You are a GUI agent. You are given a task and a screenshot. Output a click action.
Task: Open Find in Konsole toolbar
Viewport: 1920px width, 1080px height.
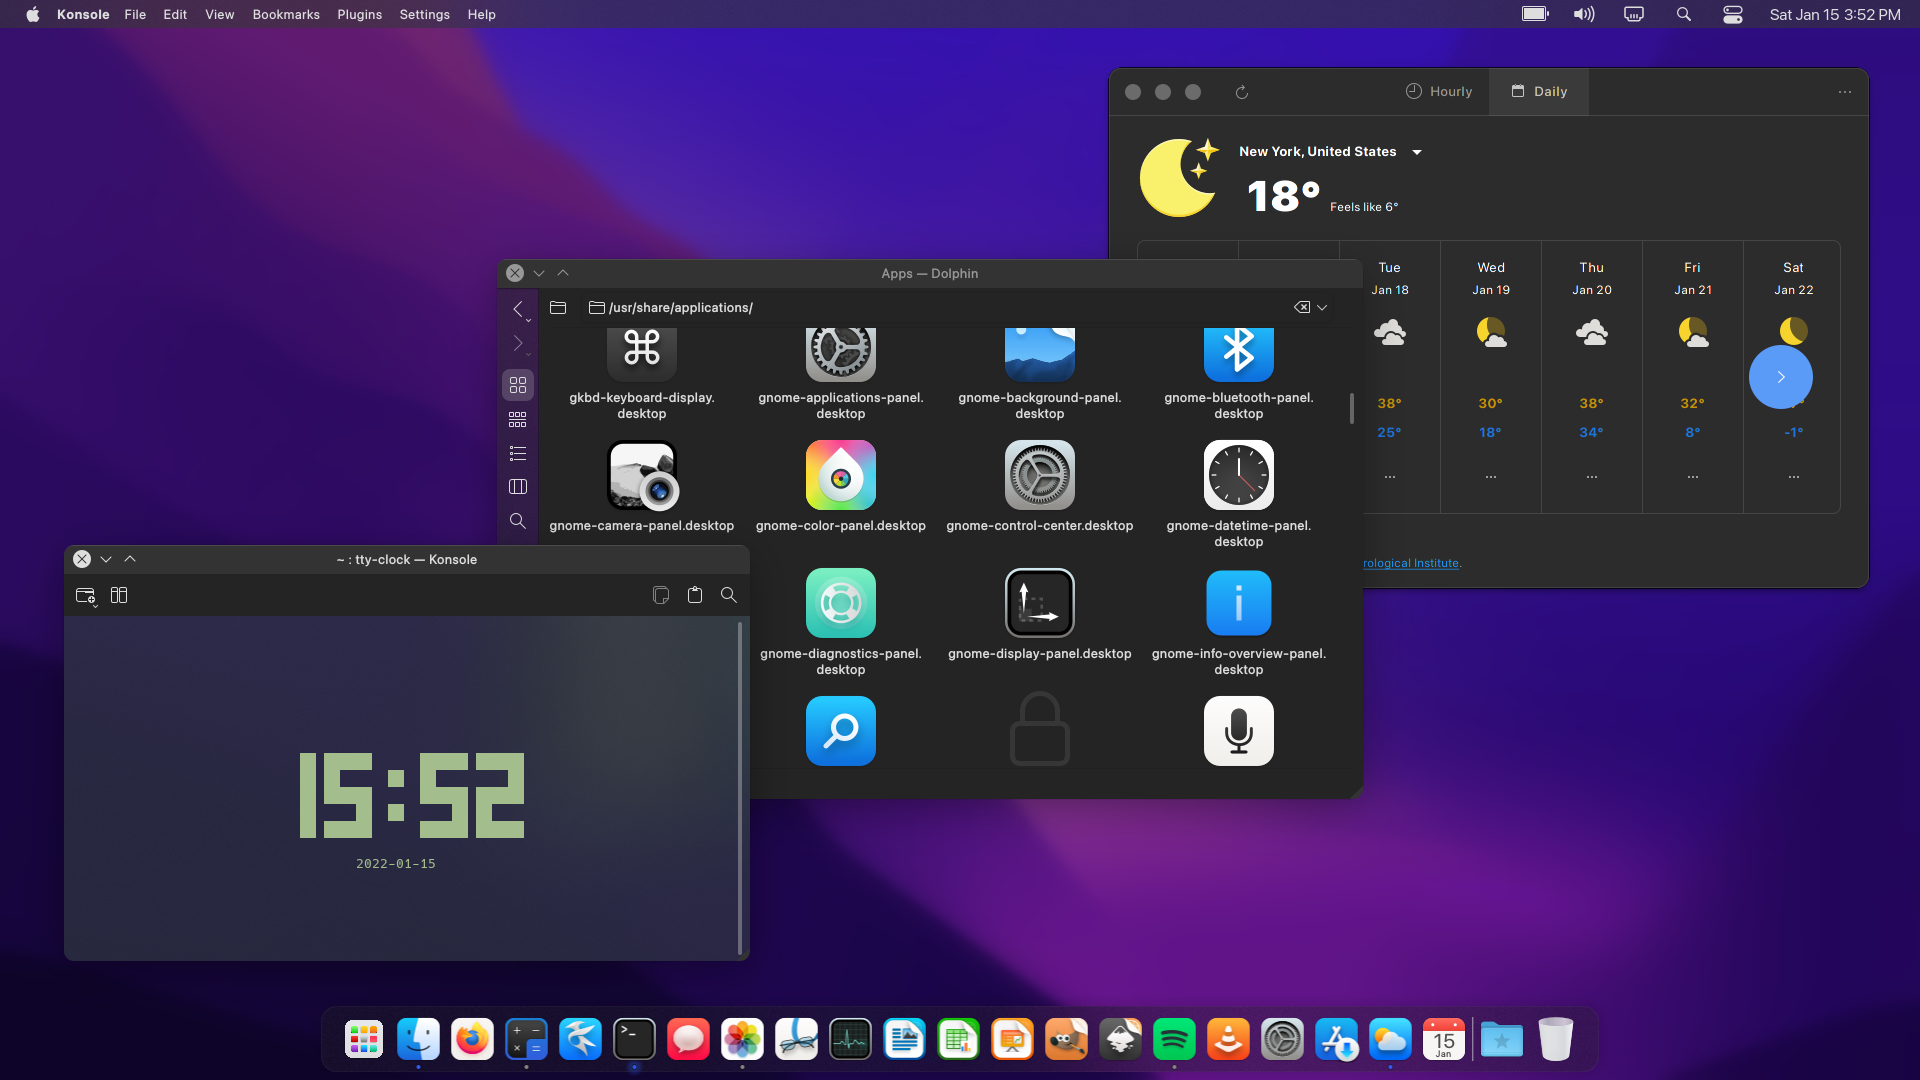click(729, 596)
